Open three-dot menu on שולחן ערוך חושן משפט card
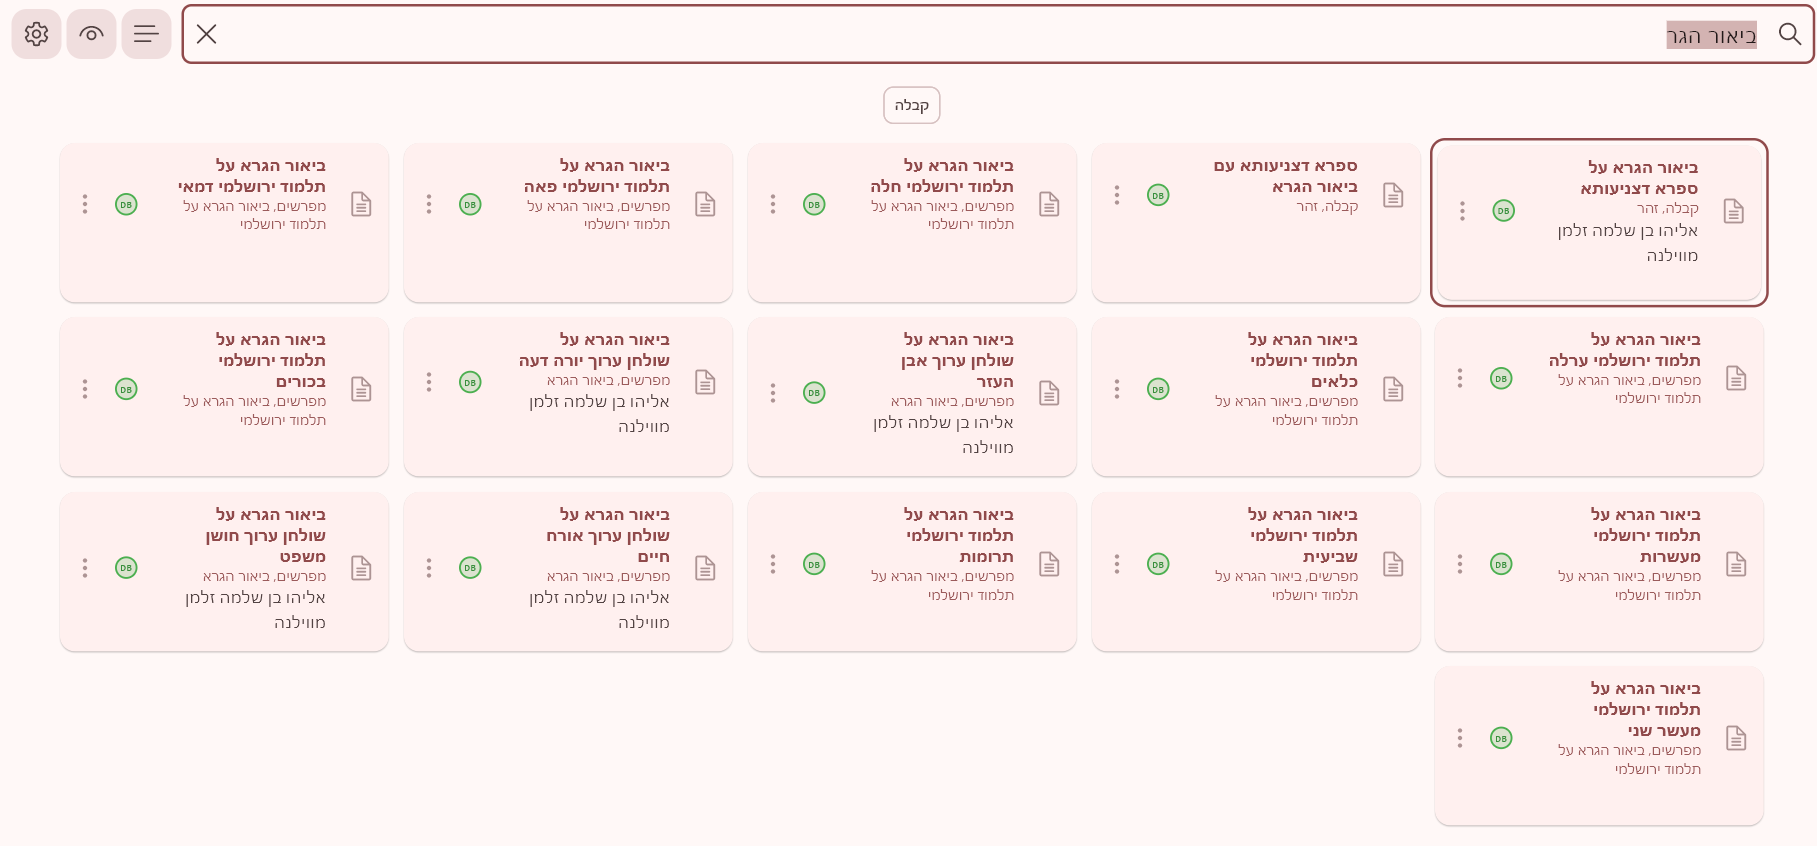This screenshot has height=846, width=1817. (x=85, y=568)
